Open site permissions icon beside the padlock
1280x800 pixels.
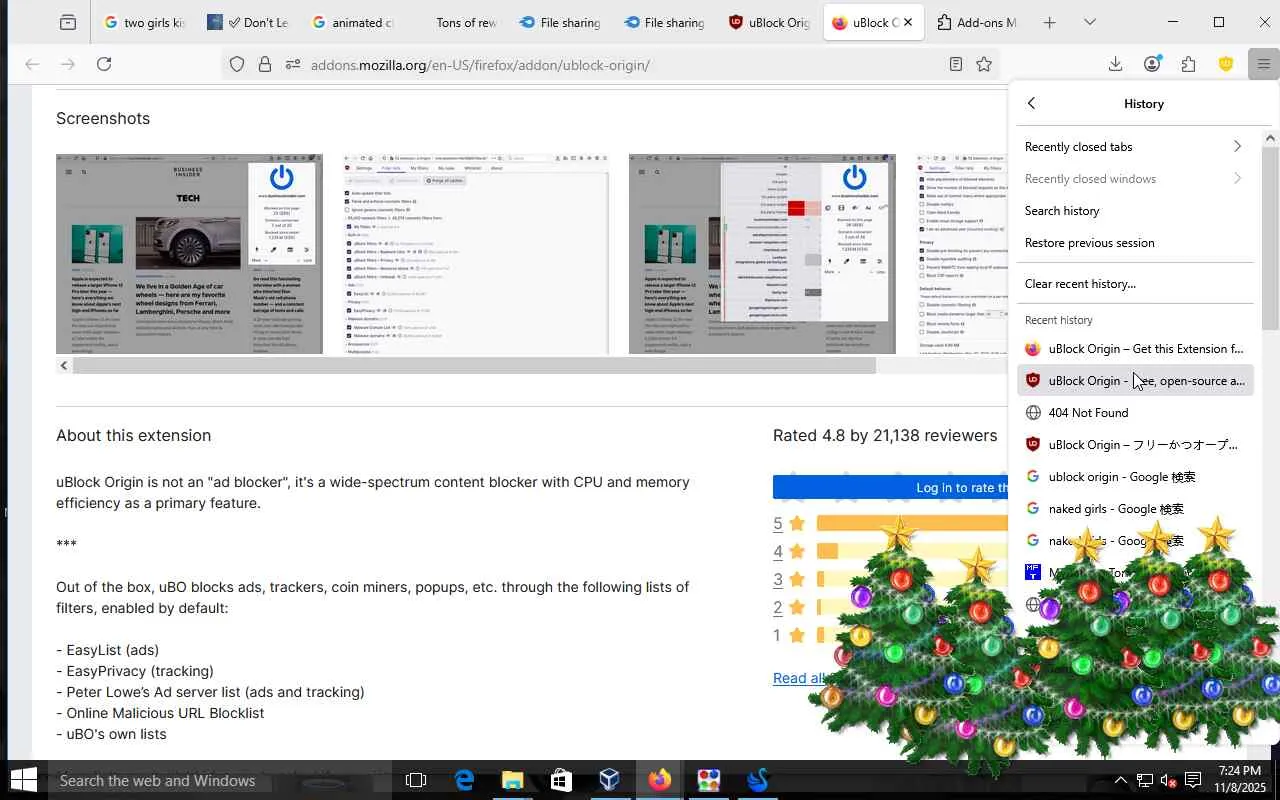click(292, 64)
